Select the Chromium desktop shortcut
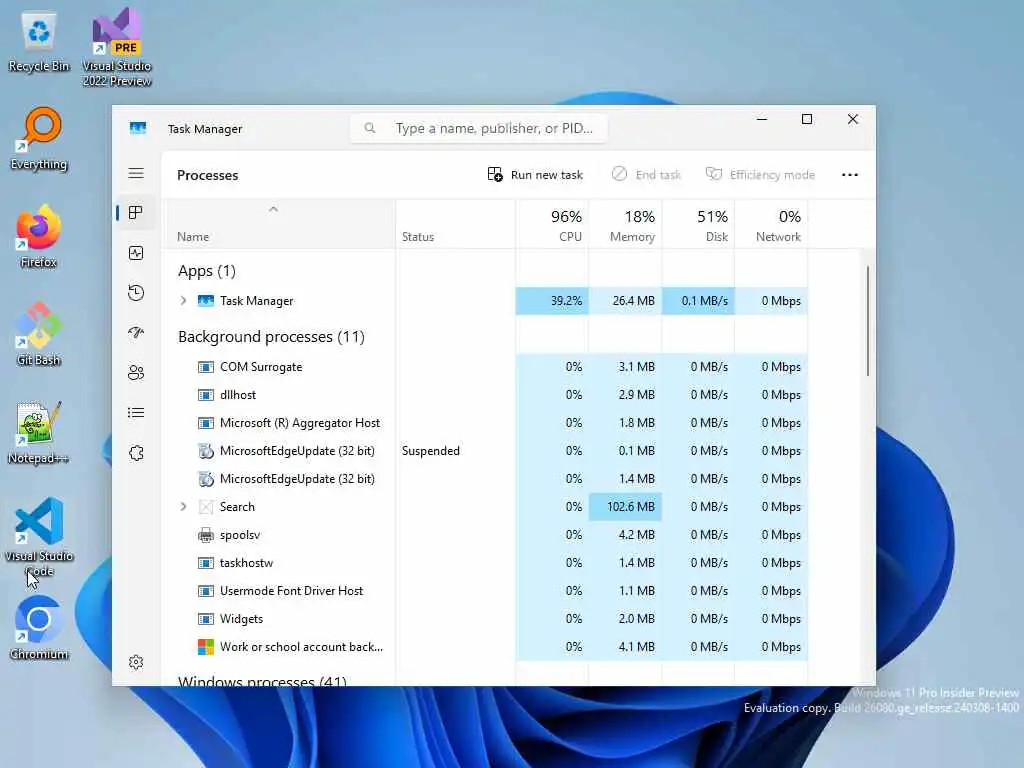Image resolution: width=1024 pixels, height=768 pixels. [39, 628]
